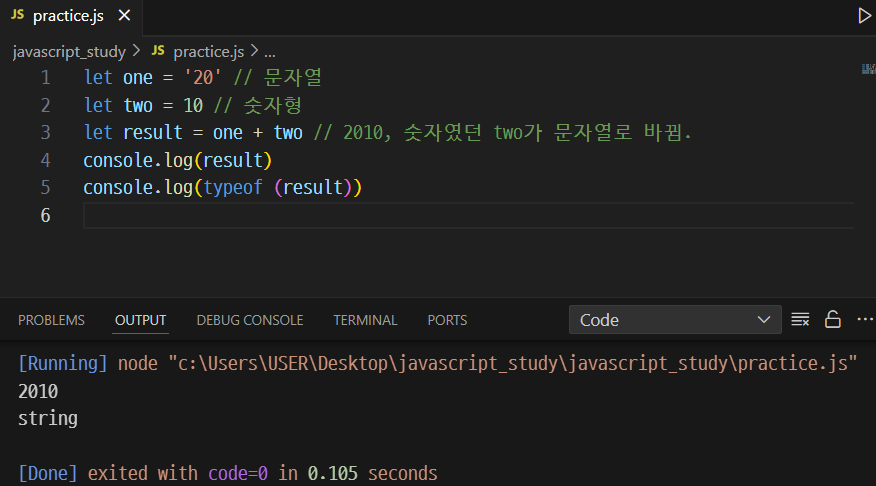Open the breadcrumb ellipsis symbol item
The image size is (876, 486).
point(270,52)
